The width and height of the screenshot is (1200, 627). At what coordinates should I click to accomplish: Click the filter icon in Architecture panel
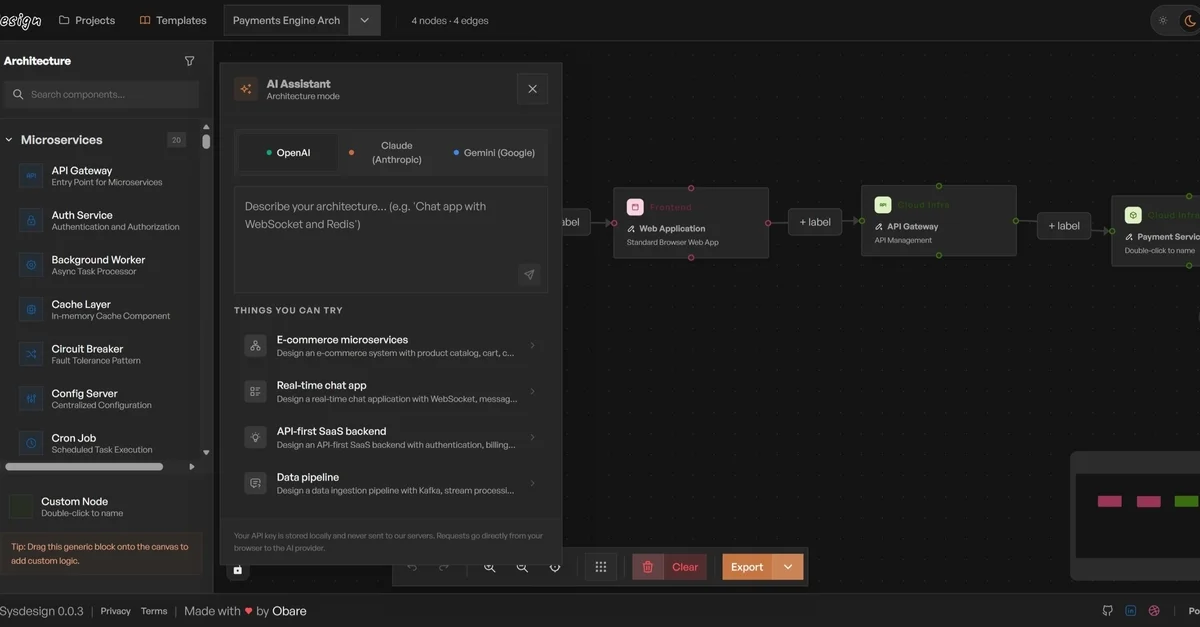[x=190, y=61]
